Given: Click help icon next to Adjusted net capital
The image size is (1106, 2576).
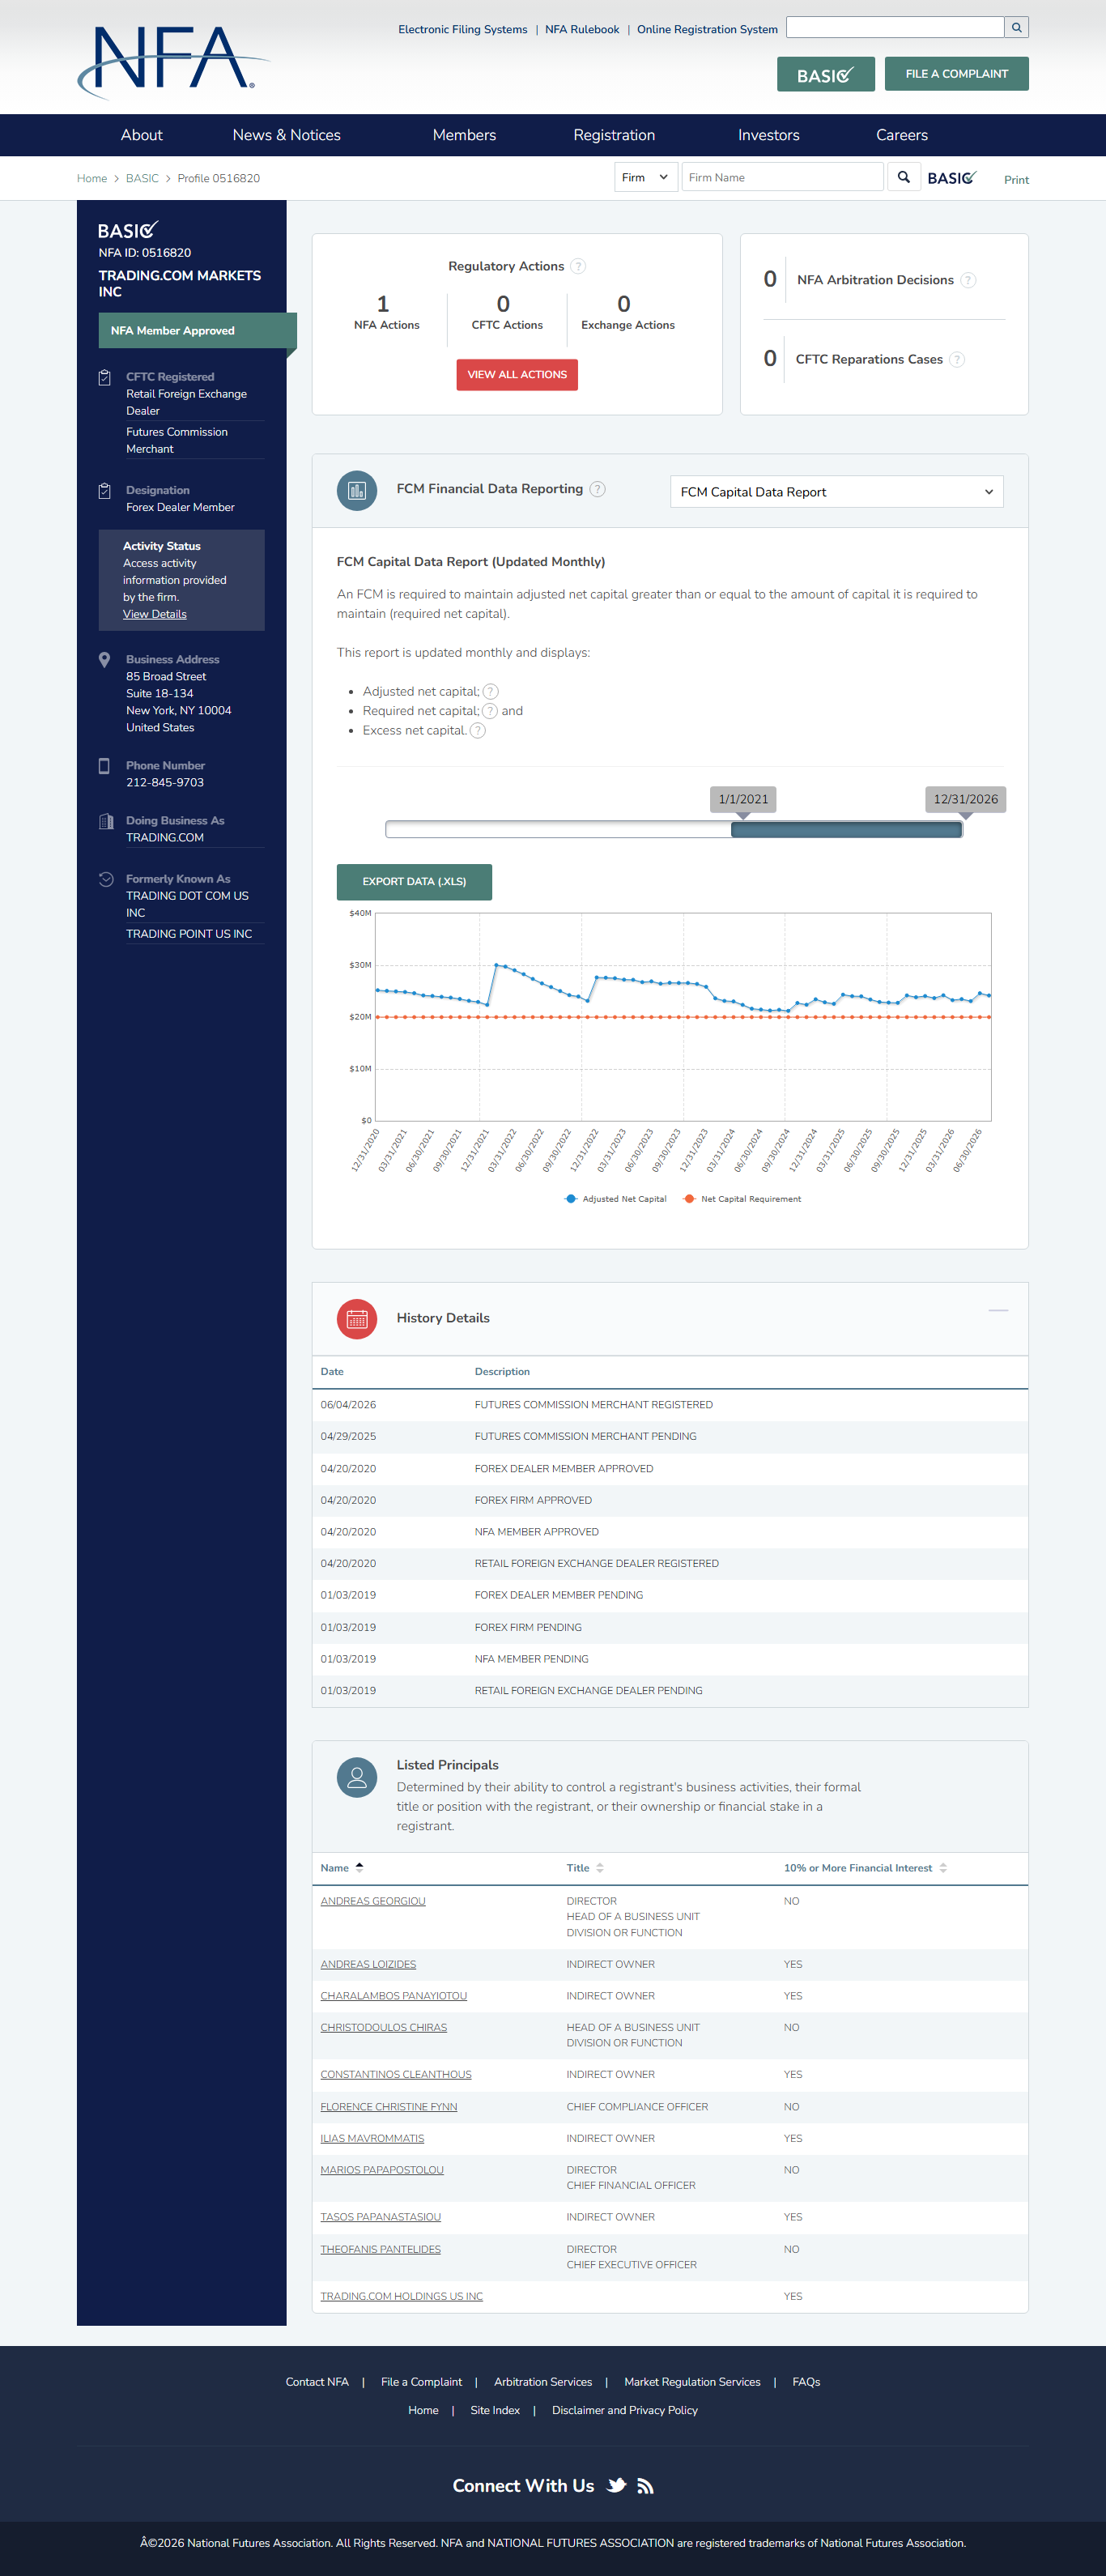Looking at the screenshot, I should [x=491, y=691].
